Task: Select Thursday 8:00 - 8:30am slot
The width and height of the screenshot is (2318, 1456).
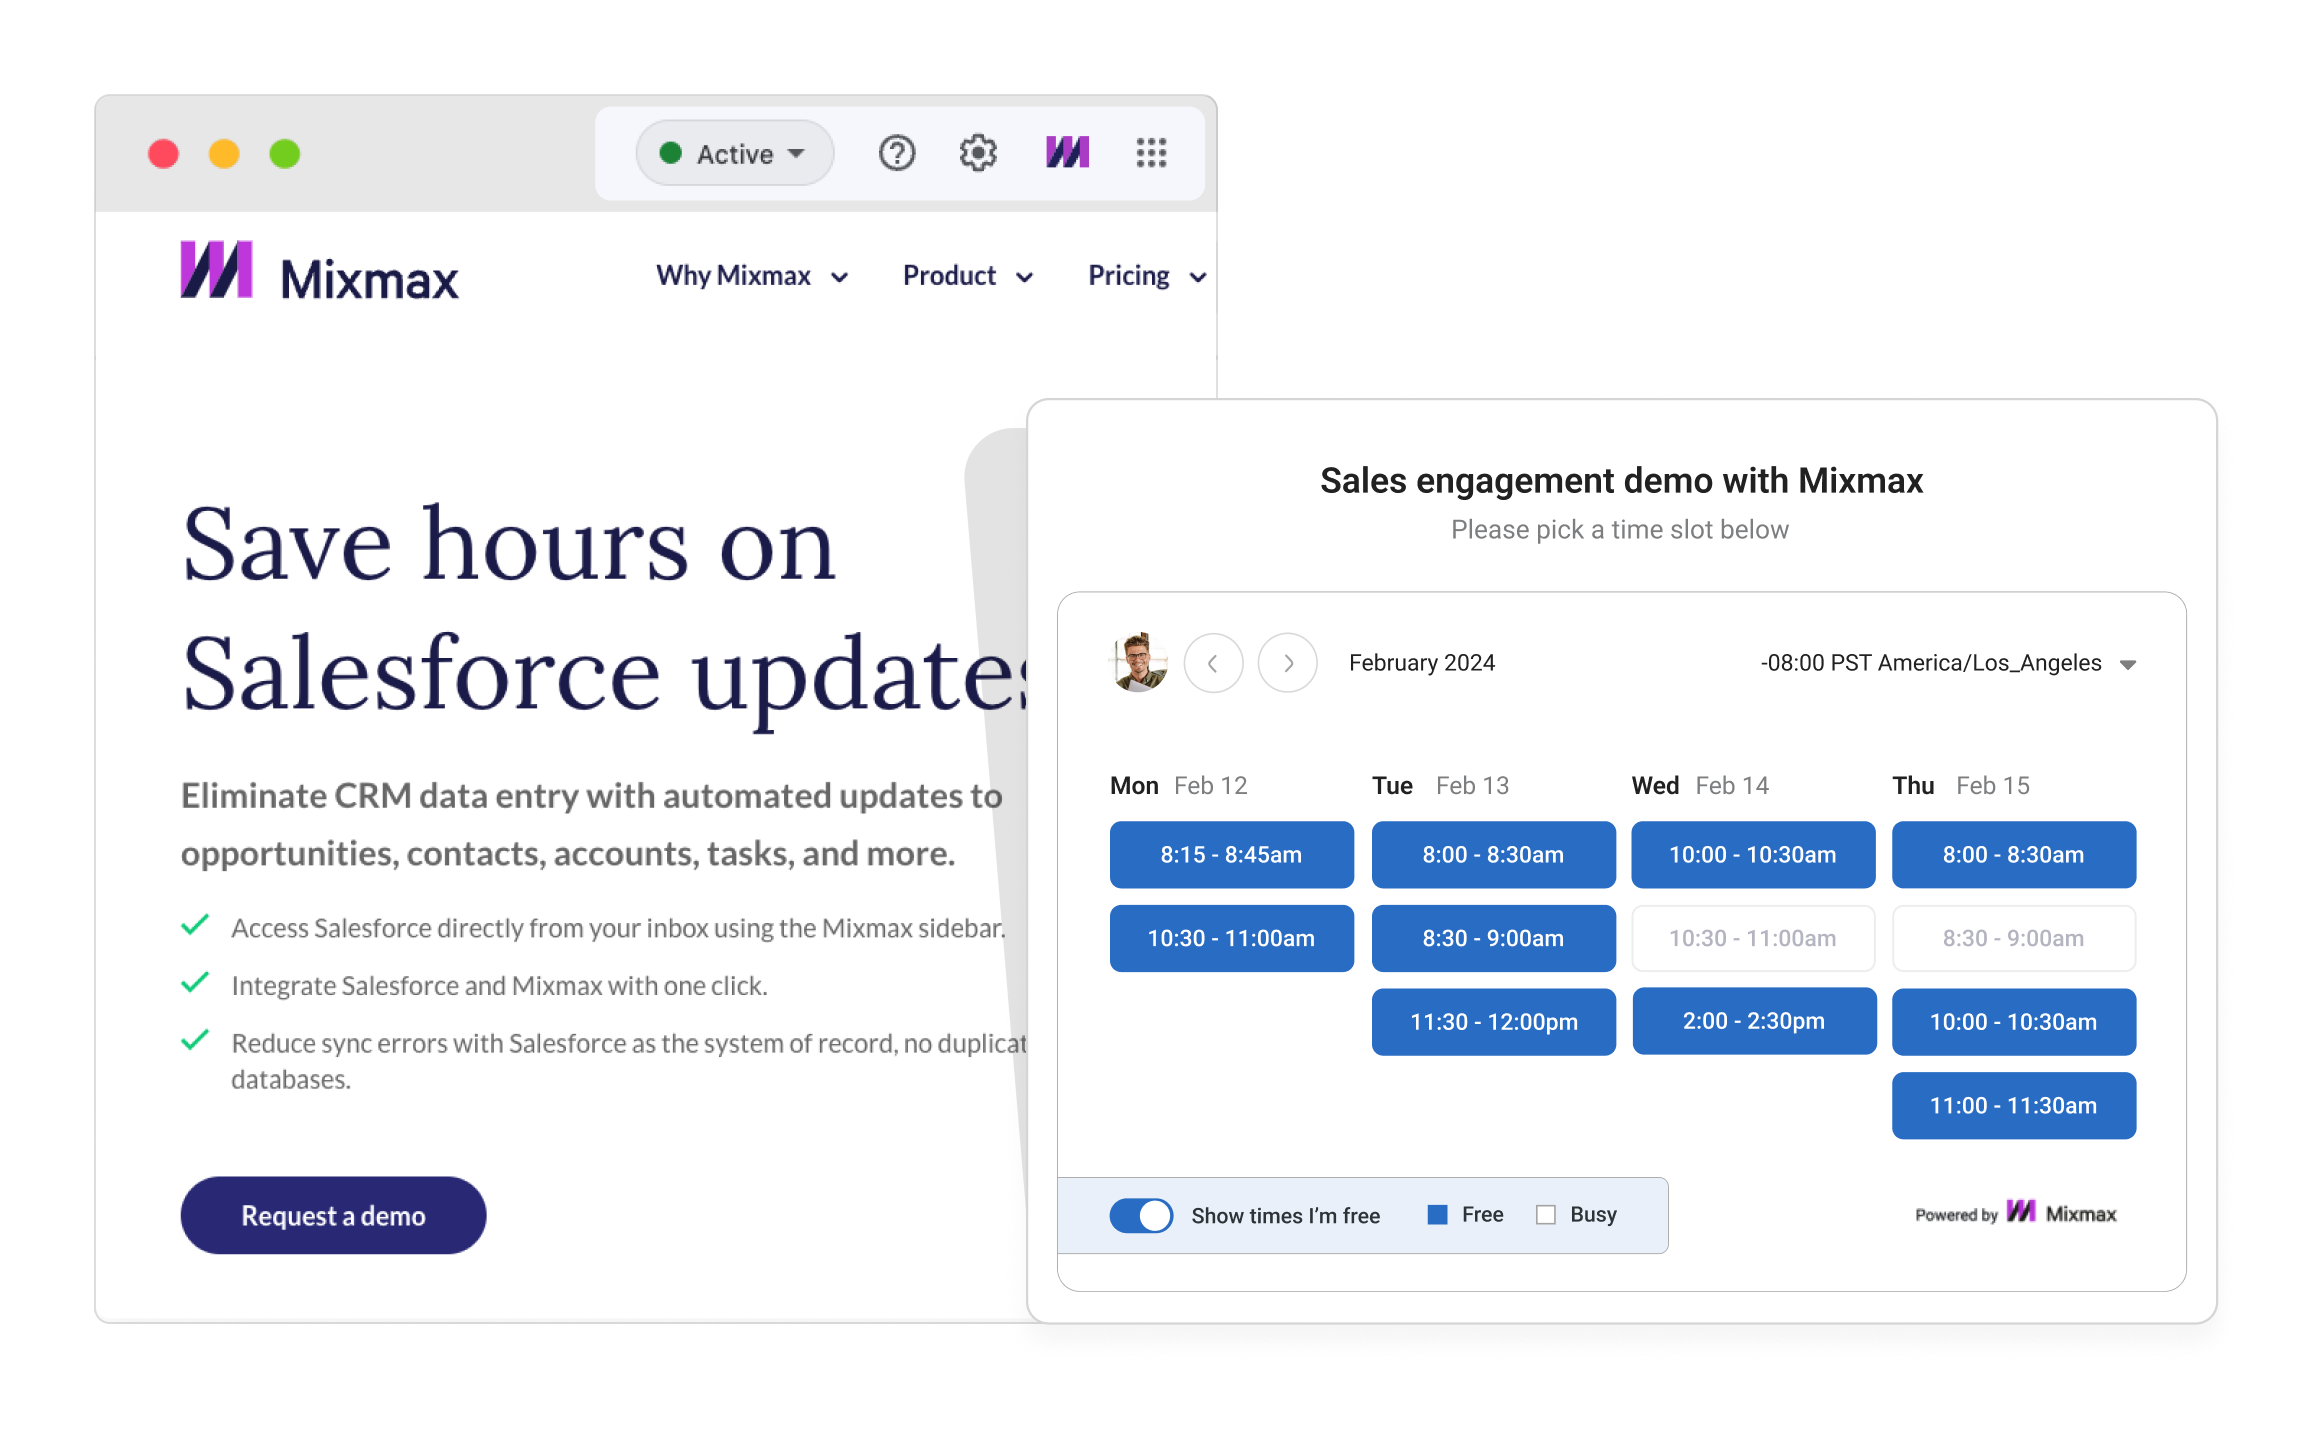Action: click(2014, 854)
